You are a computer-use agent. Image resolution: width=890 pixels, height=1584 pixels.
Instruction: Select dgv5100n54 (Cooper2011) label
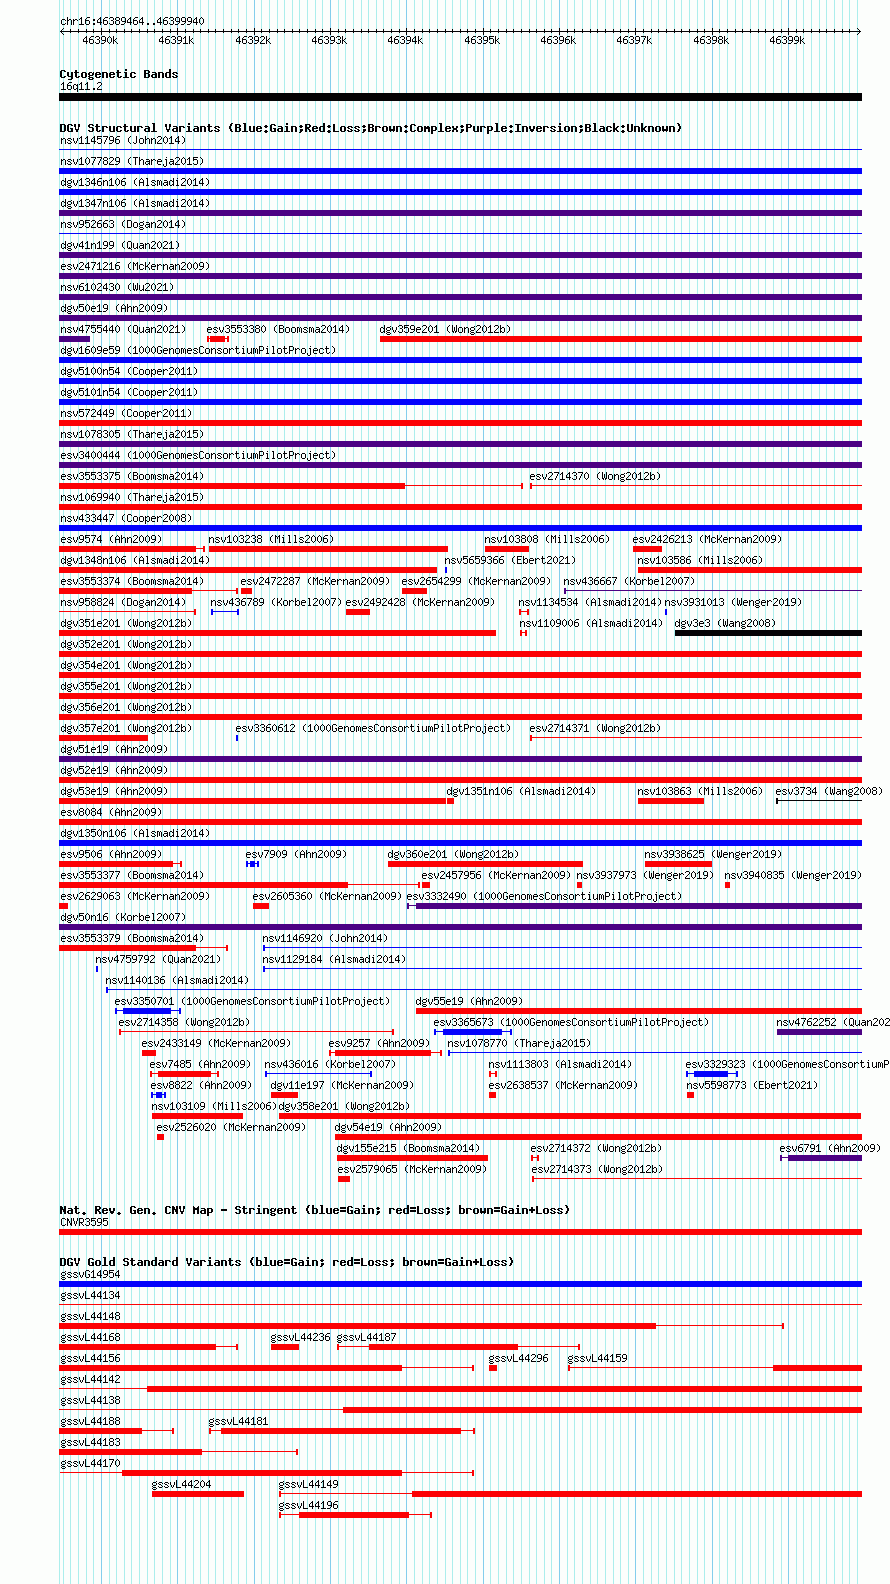point(128,371)
